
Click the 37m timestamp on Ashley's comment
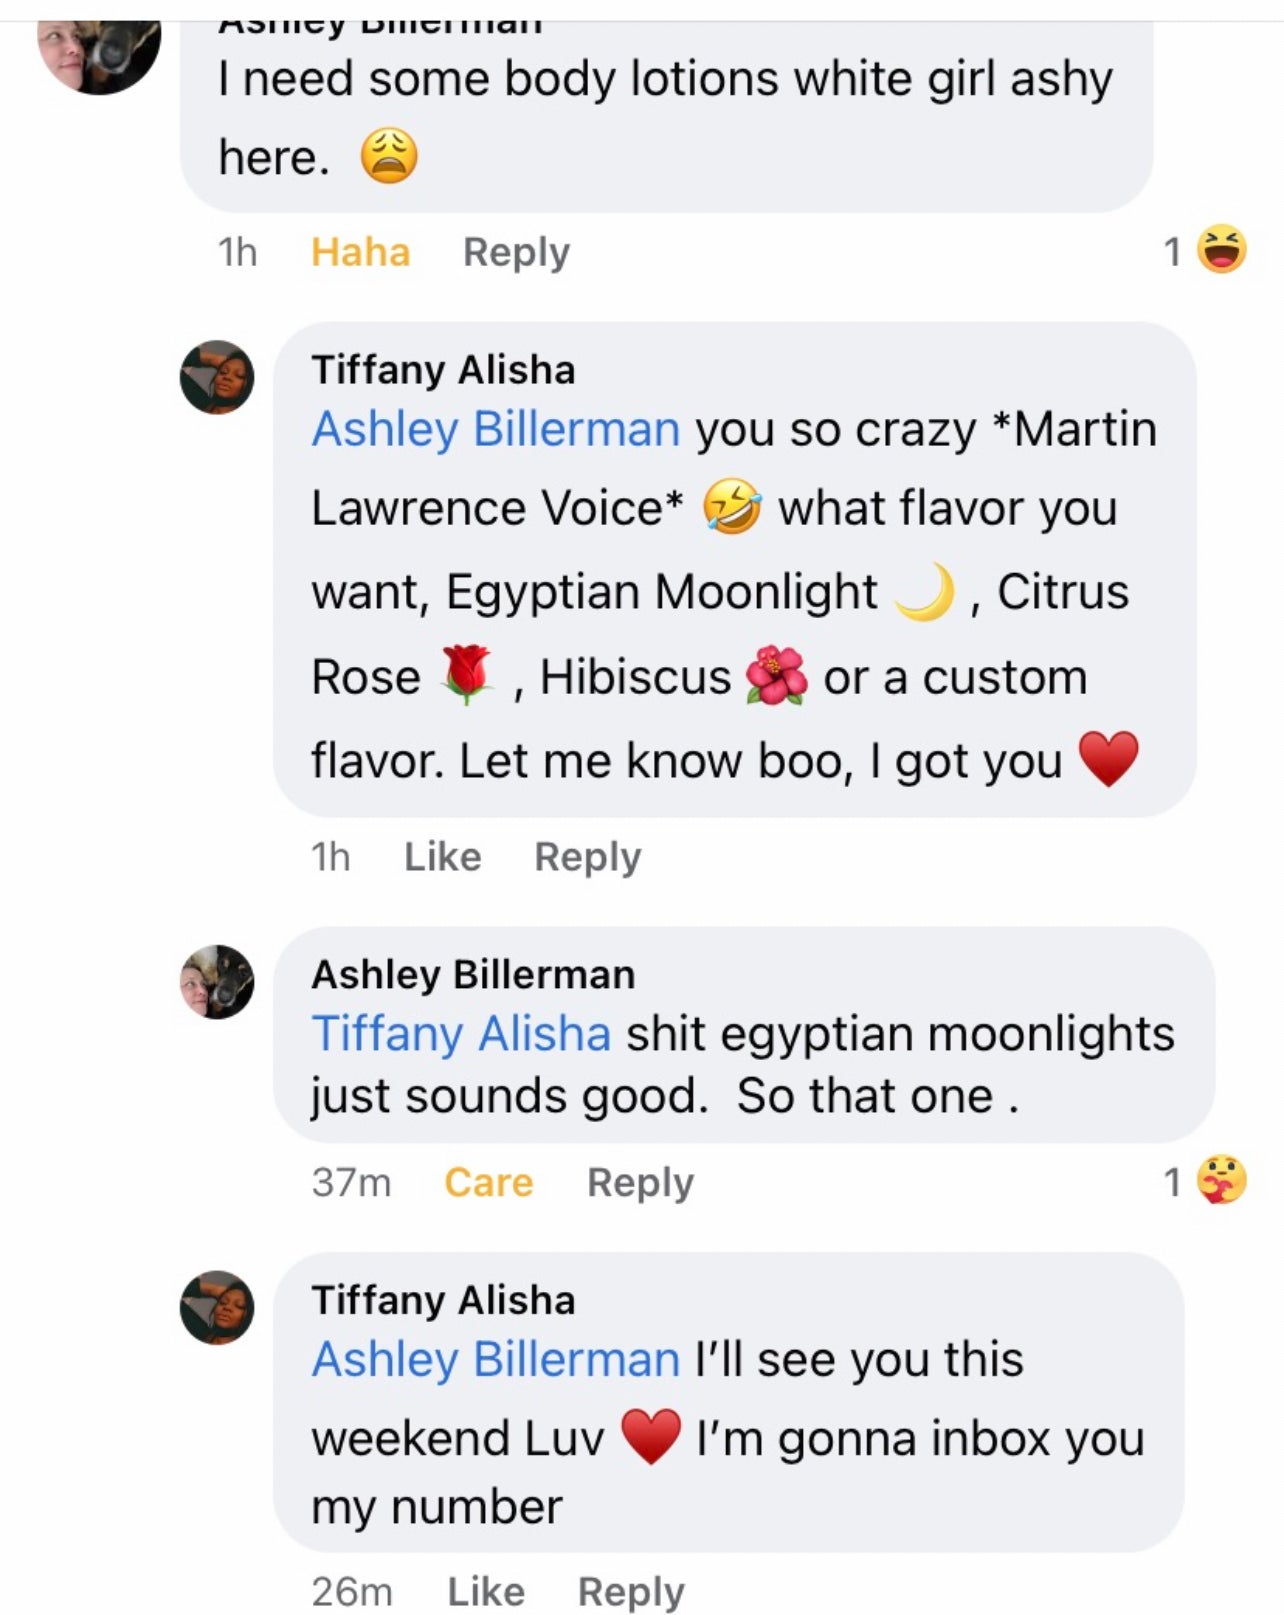351,1182
